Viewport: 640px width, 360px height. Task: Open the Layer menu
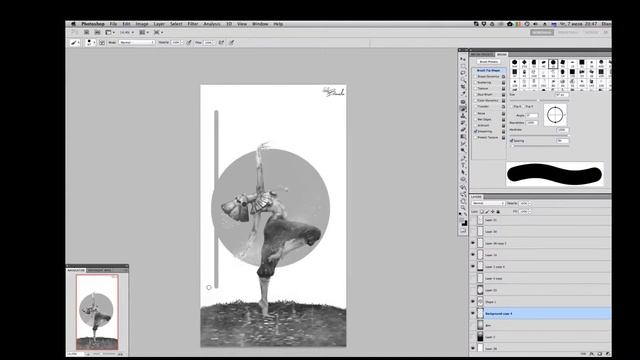pyautogui.click(x=159, y=24)
